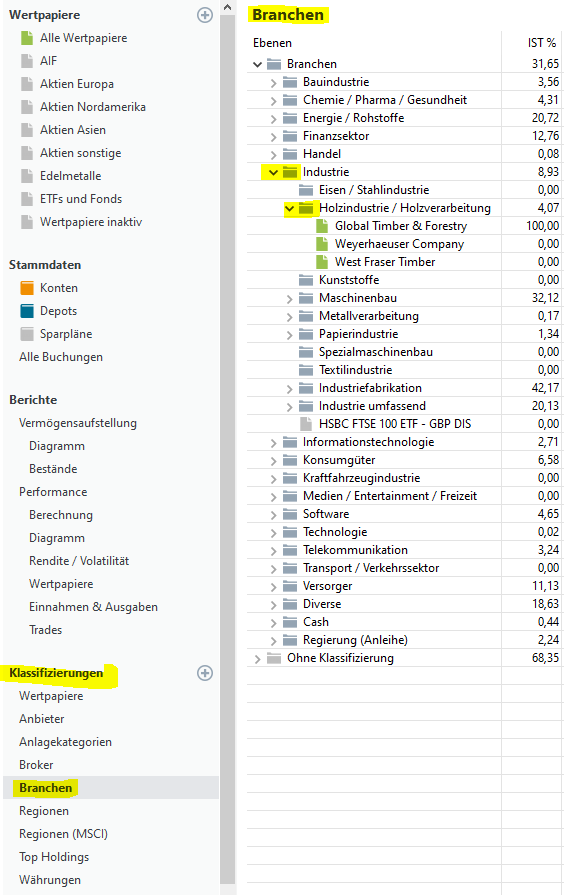Collapse the Holzindustrie / Holzverarbeitung node

tap(289, 208)
